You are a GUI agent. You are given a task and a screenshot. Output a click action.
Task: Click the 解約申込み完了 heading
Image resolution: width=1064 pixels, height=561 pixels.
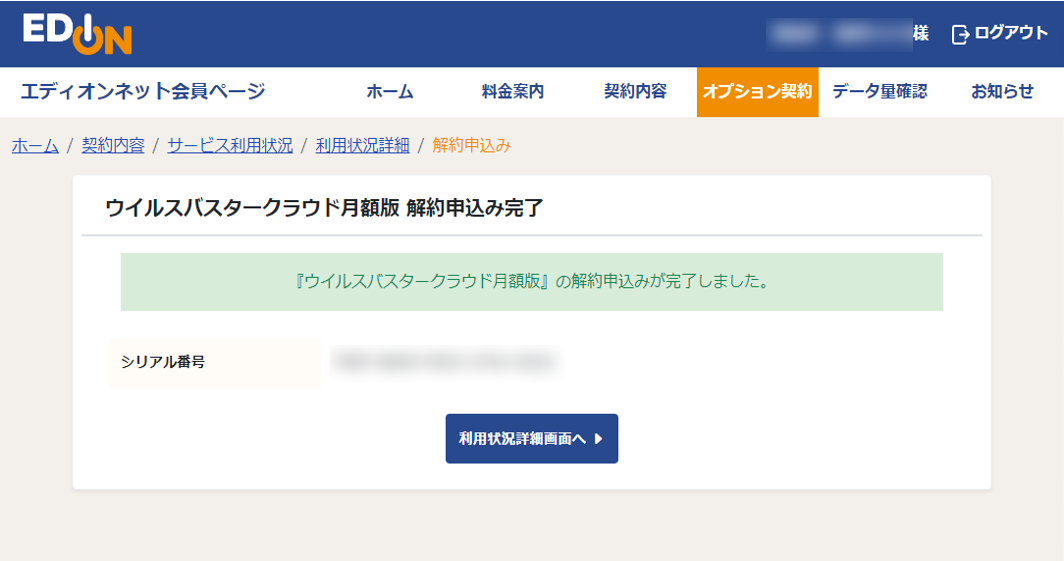pyautogui.click(x=324, y=208)
